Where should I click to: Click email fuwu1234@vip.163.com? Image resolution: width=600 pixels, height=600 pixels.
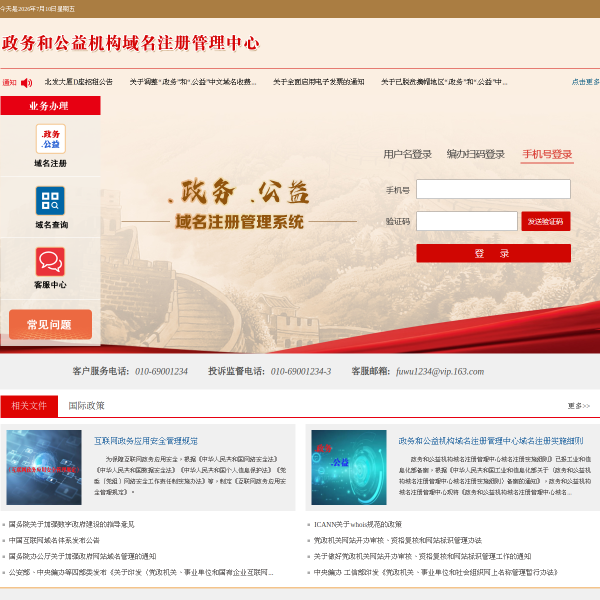[x=440, y=372]
